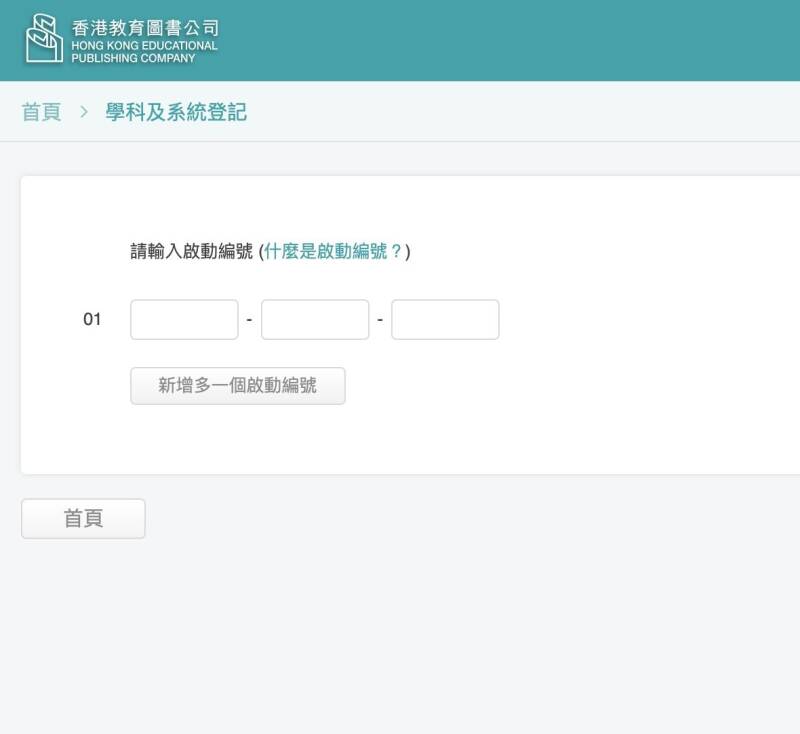
Task: Click the 新增多一個啟動編號 button
Action: (x=238, y=386)
